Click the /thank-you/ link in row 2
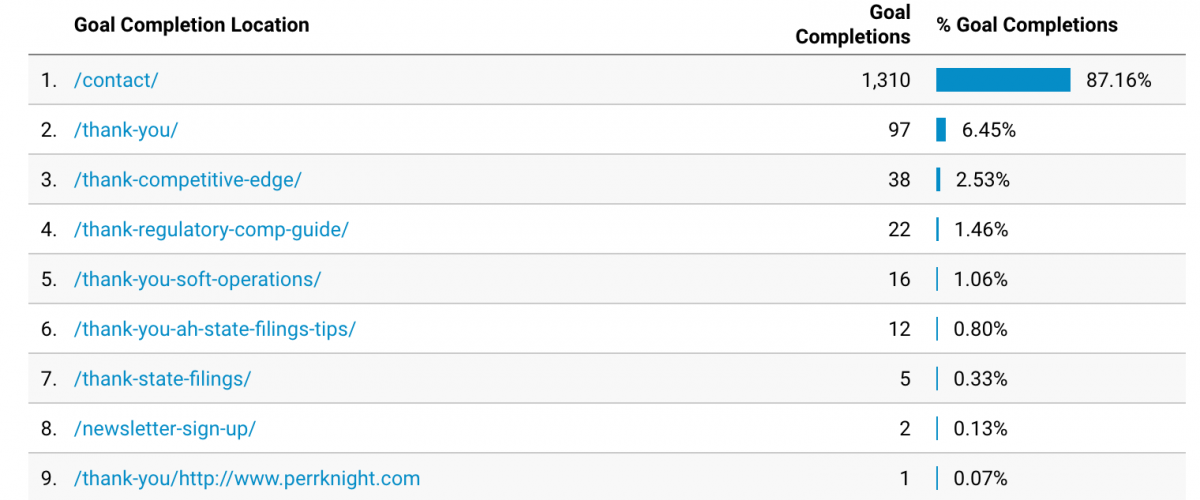Screen dimensions: 1200x500 [x=126, y=130]
